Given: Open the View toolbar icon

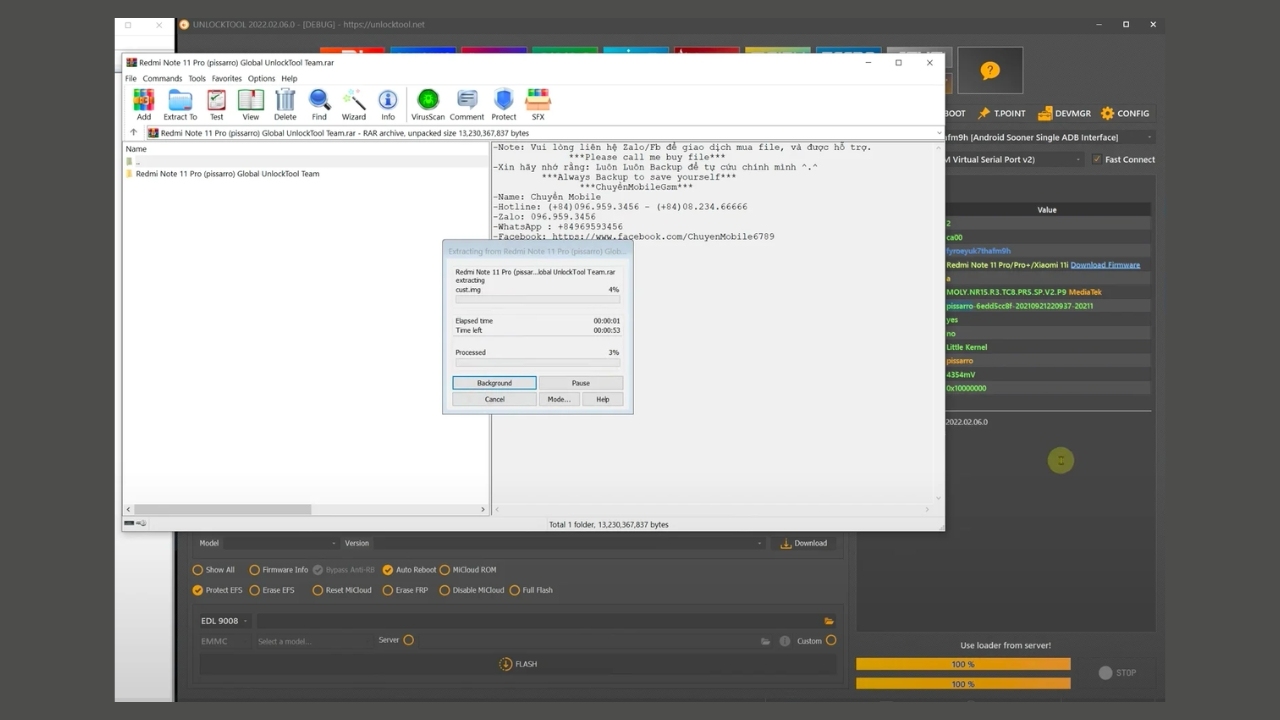Looking at the screenshot, I should [x=250, y=104].
